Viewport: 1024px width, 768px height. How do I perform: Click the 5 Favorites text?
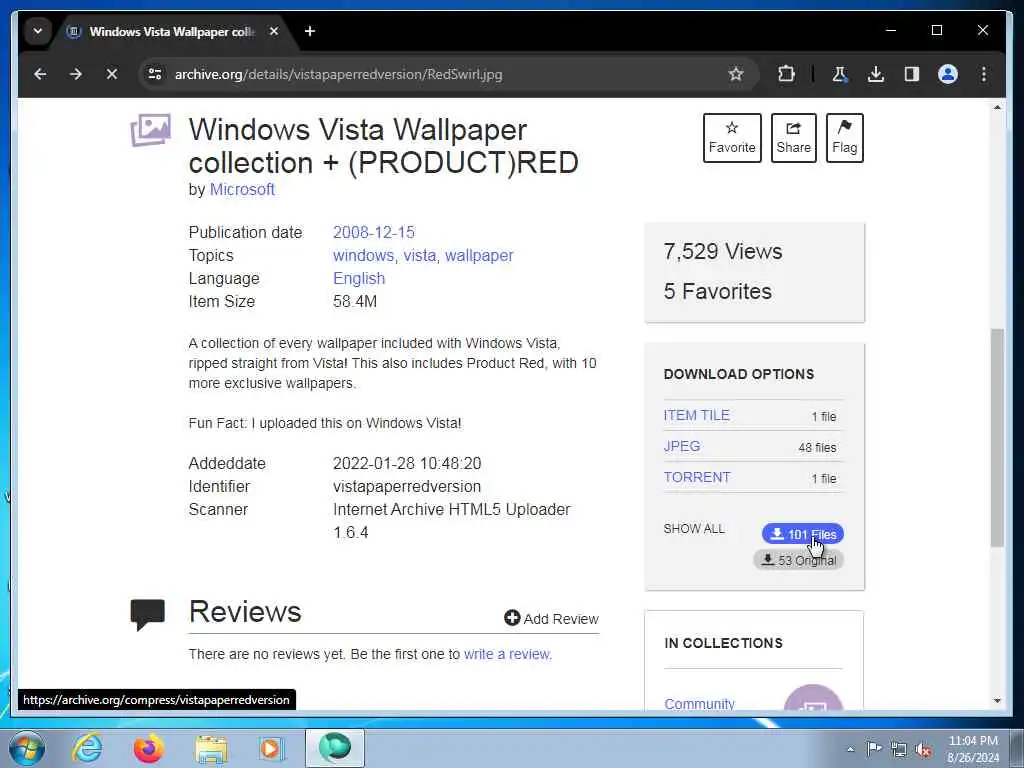718,291
